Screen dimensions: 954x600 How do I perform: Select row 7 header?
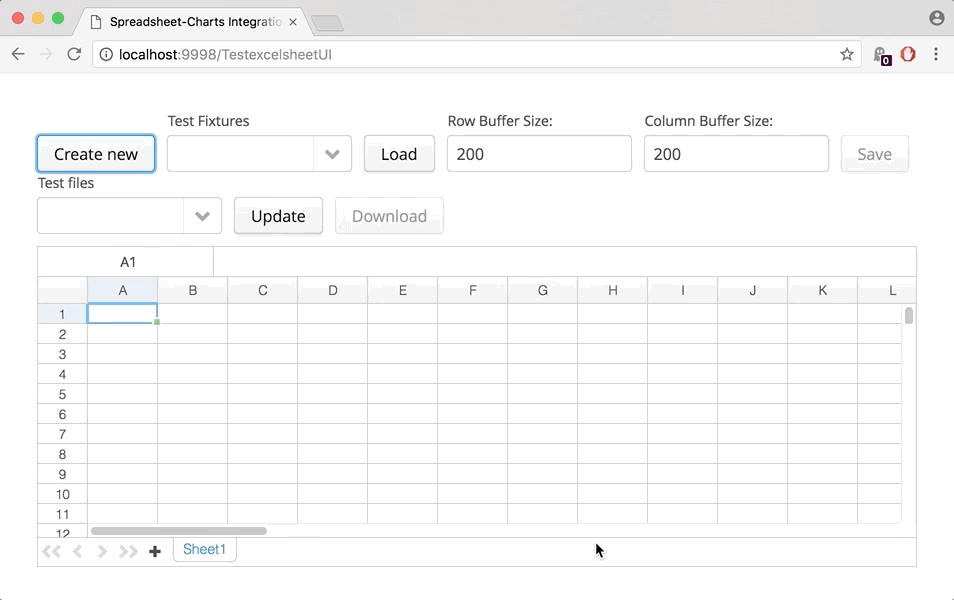click(x=62, y=434)
